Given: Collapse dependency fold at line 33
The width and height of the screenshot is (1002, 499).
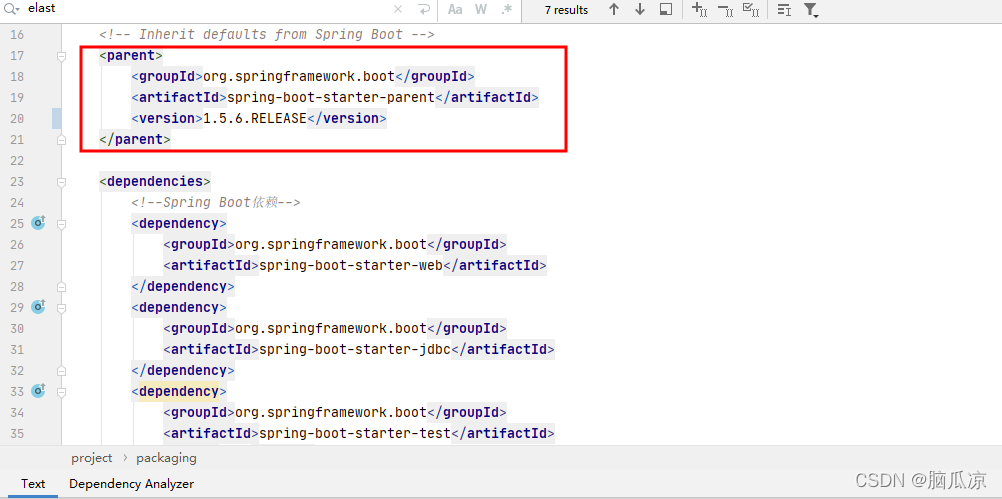Looking at the screenshot, I should [61, 392].
